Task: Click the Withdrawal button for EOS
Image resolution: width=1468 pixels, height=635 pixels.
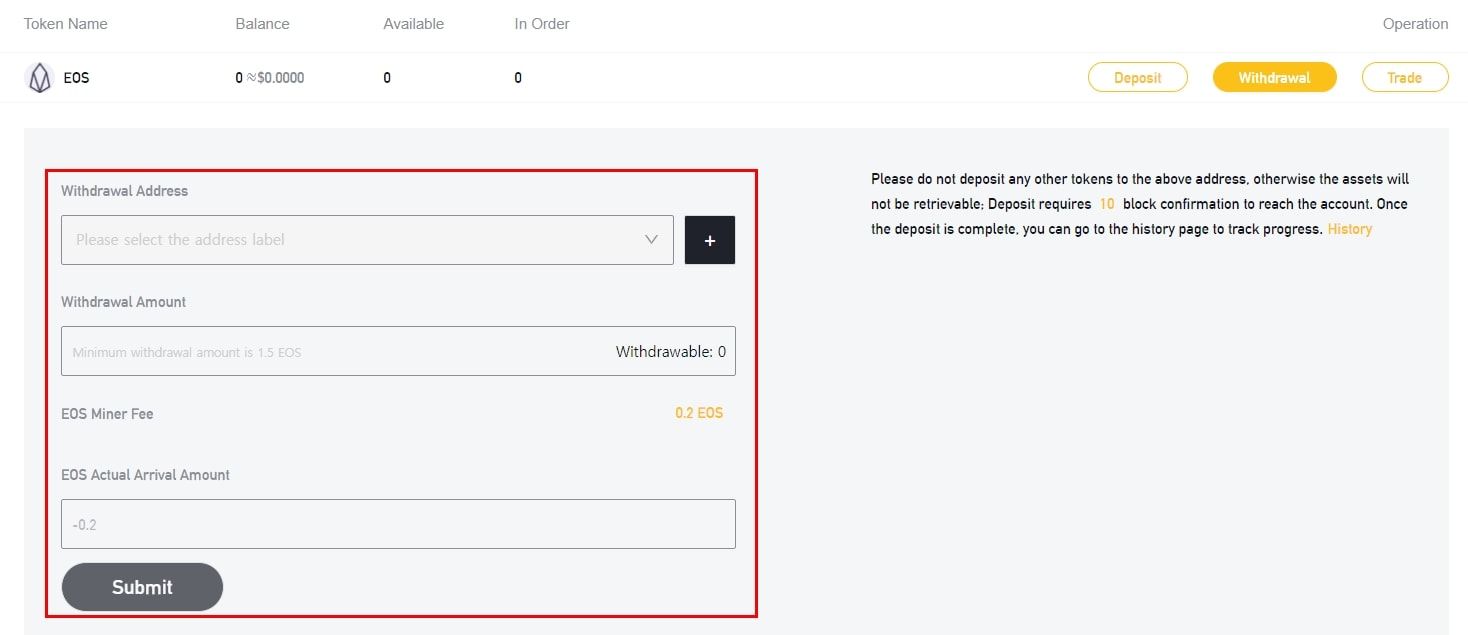Action: pos(1275,77)
